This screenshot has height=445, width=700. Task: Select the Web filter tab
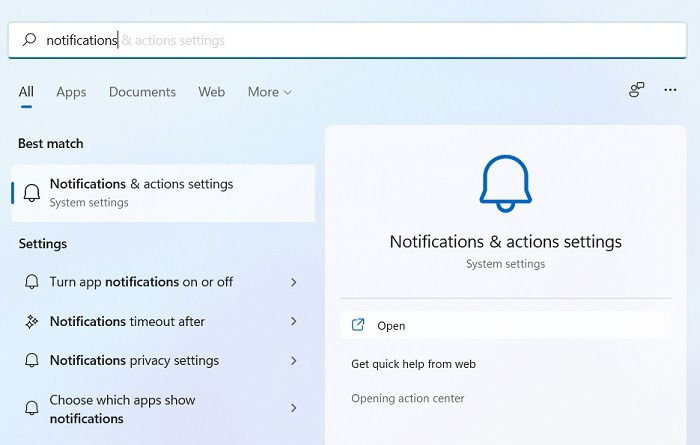(x=212, y=92)
